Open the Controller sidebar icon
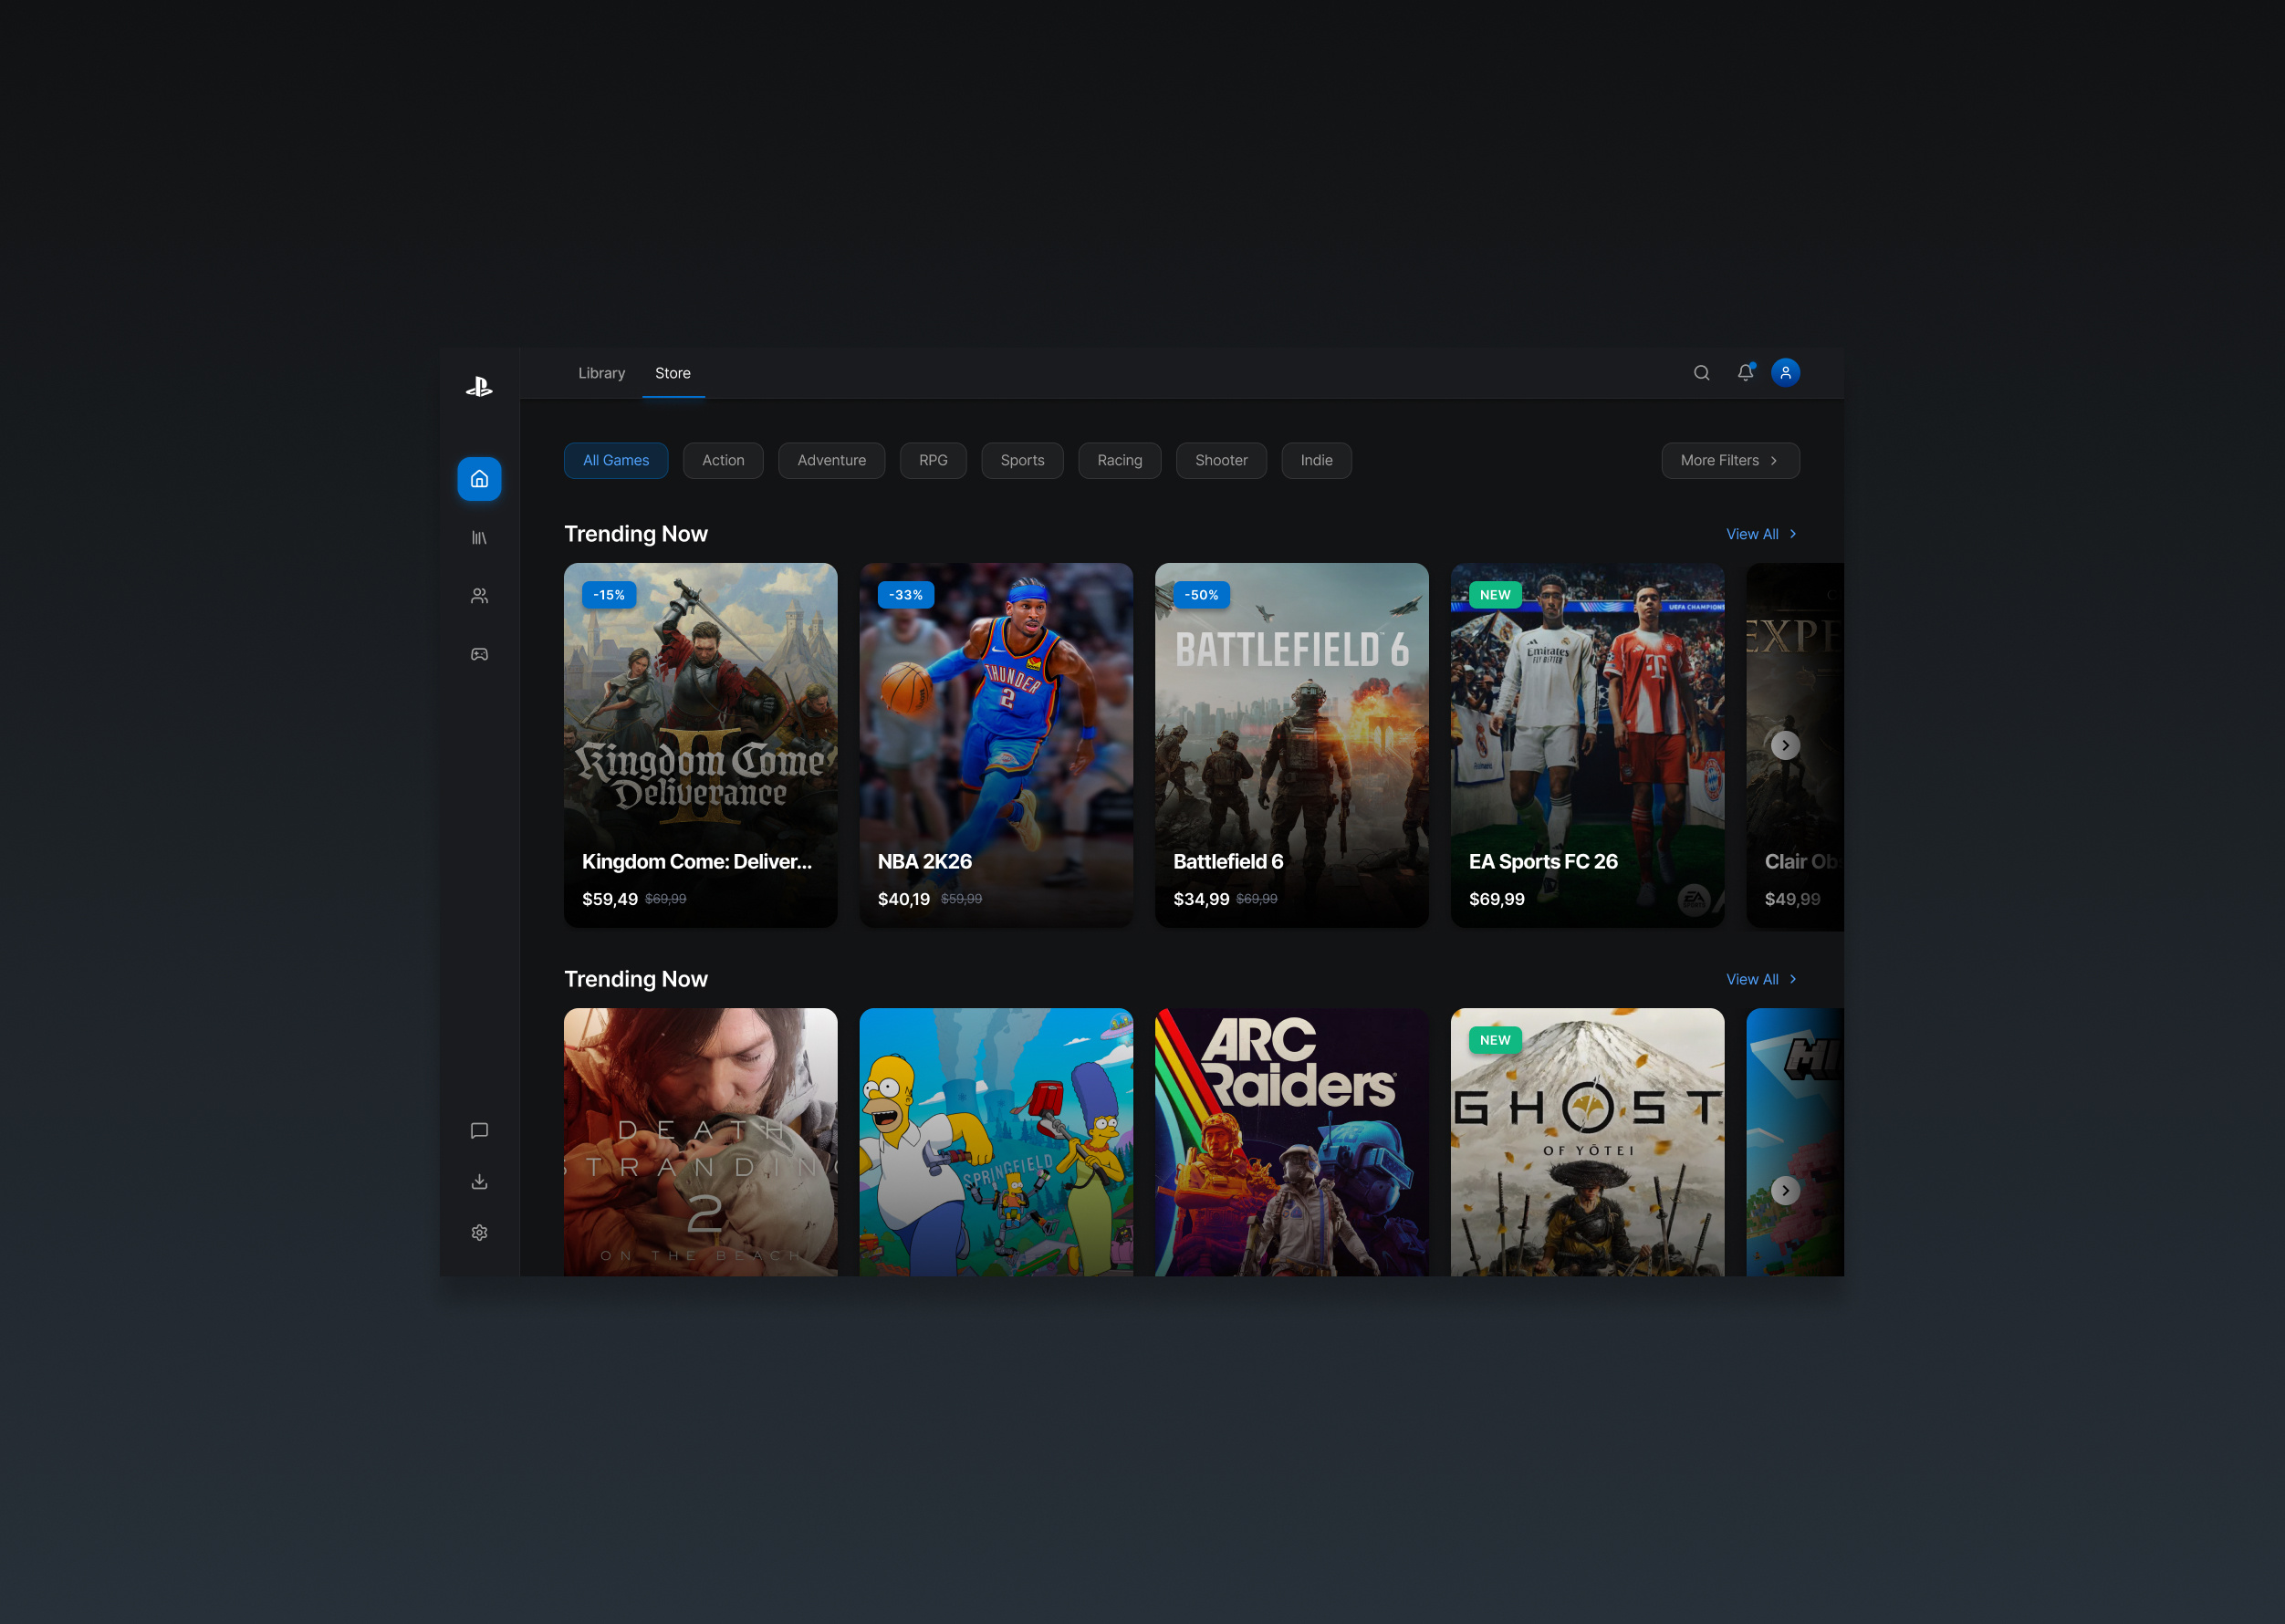 pos(479,654)
